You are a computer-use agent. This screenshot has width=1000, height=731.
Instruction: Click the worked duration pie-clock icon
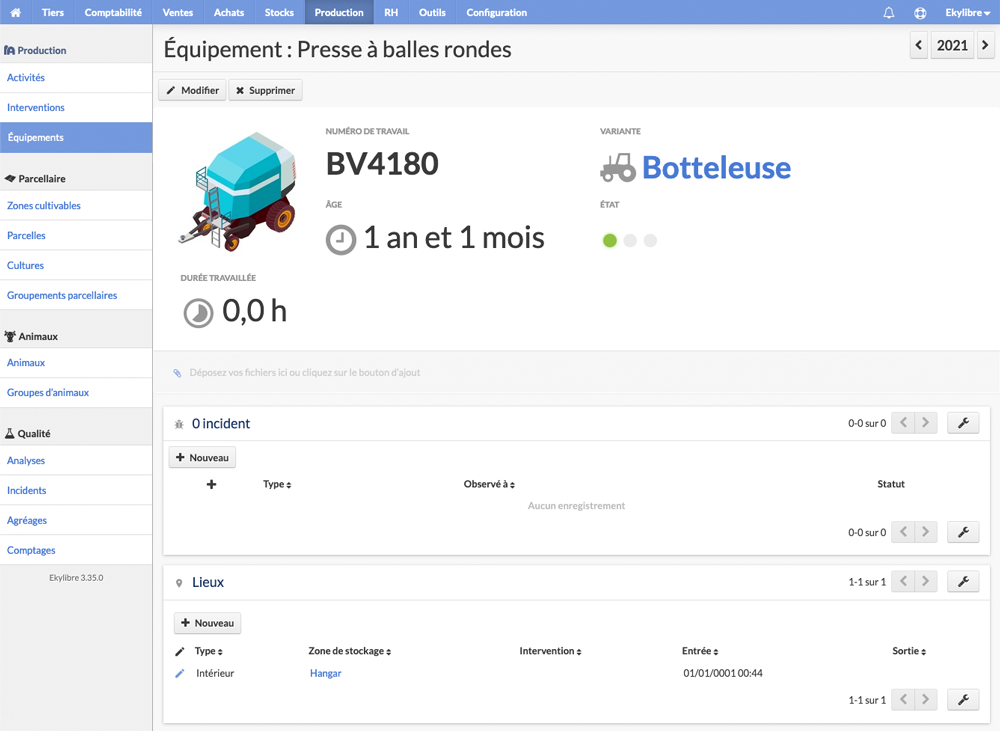(x=198, y=313)
